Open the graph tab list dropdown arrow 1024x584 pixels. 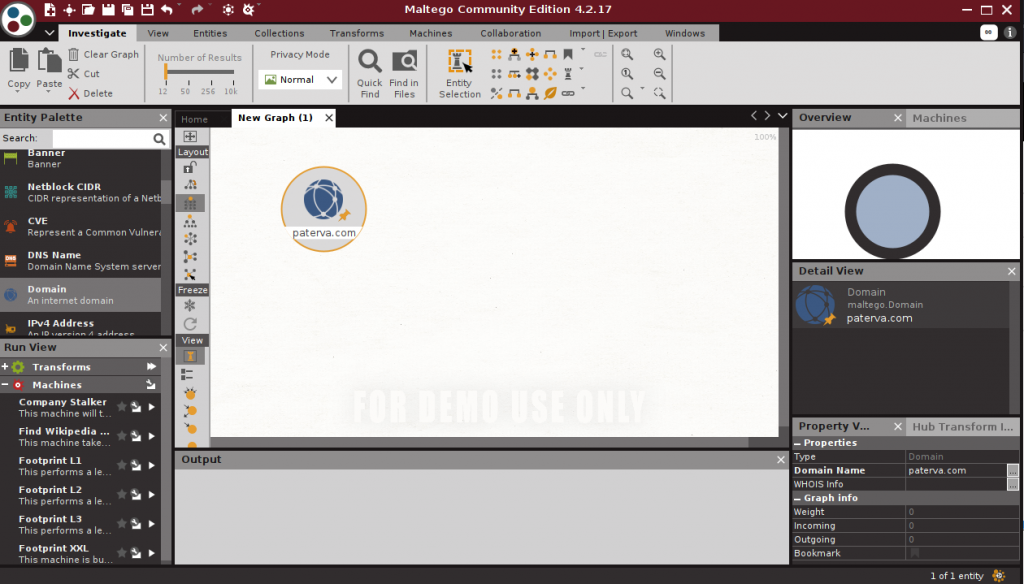(782, 116)
